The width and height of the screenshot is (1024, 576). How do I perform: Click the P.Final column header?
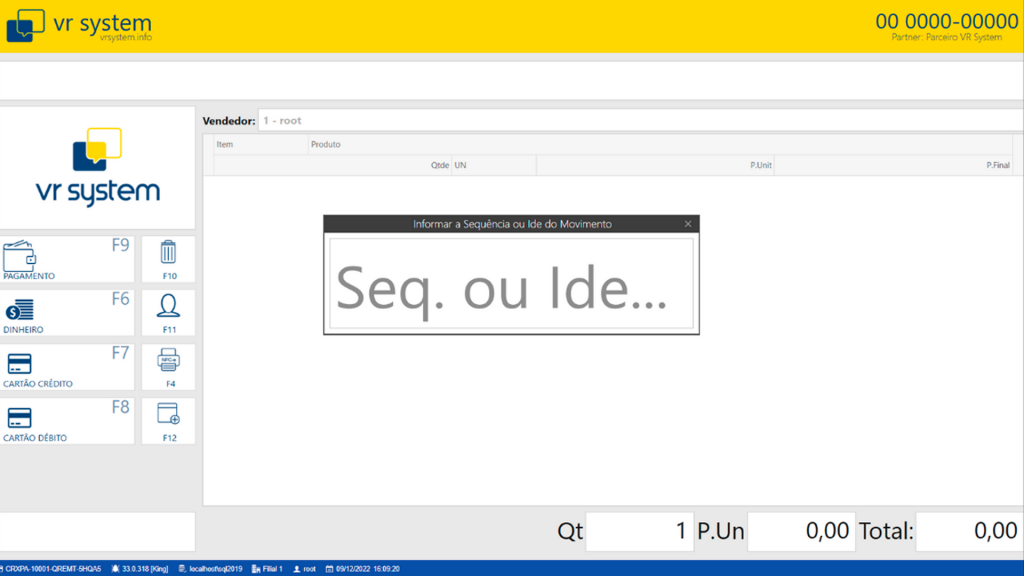pos(997,165)
